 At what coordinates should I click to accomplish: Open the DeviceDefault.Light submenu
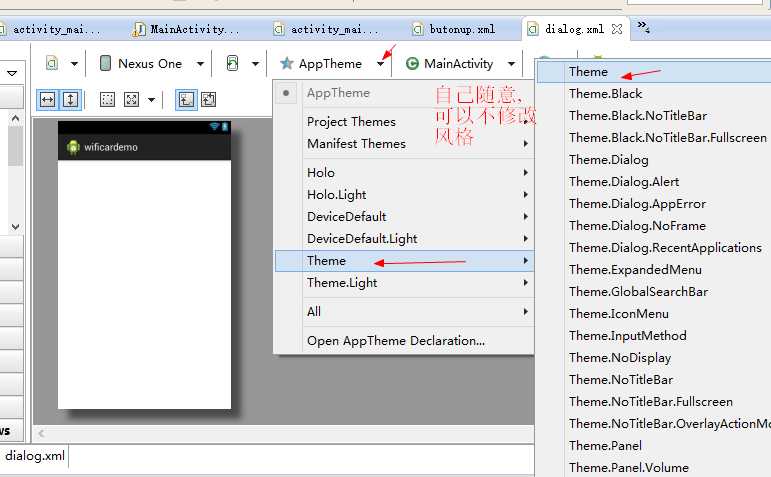404,239
